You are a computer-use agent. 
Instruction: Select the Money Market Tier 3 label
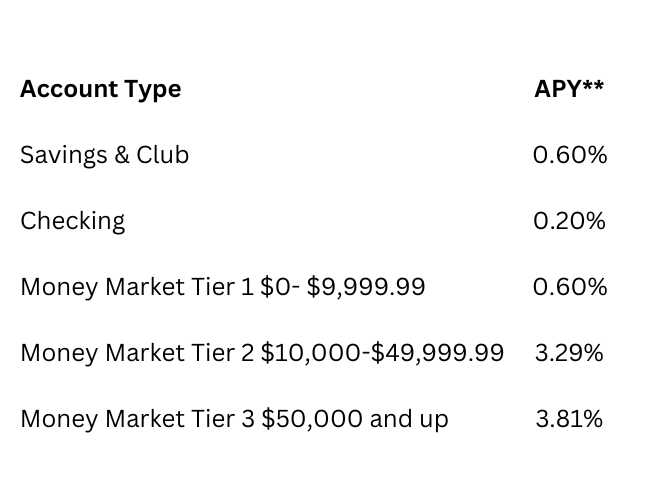[x=137, y=419]
